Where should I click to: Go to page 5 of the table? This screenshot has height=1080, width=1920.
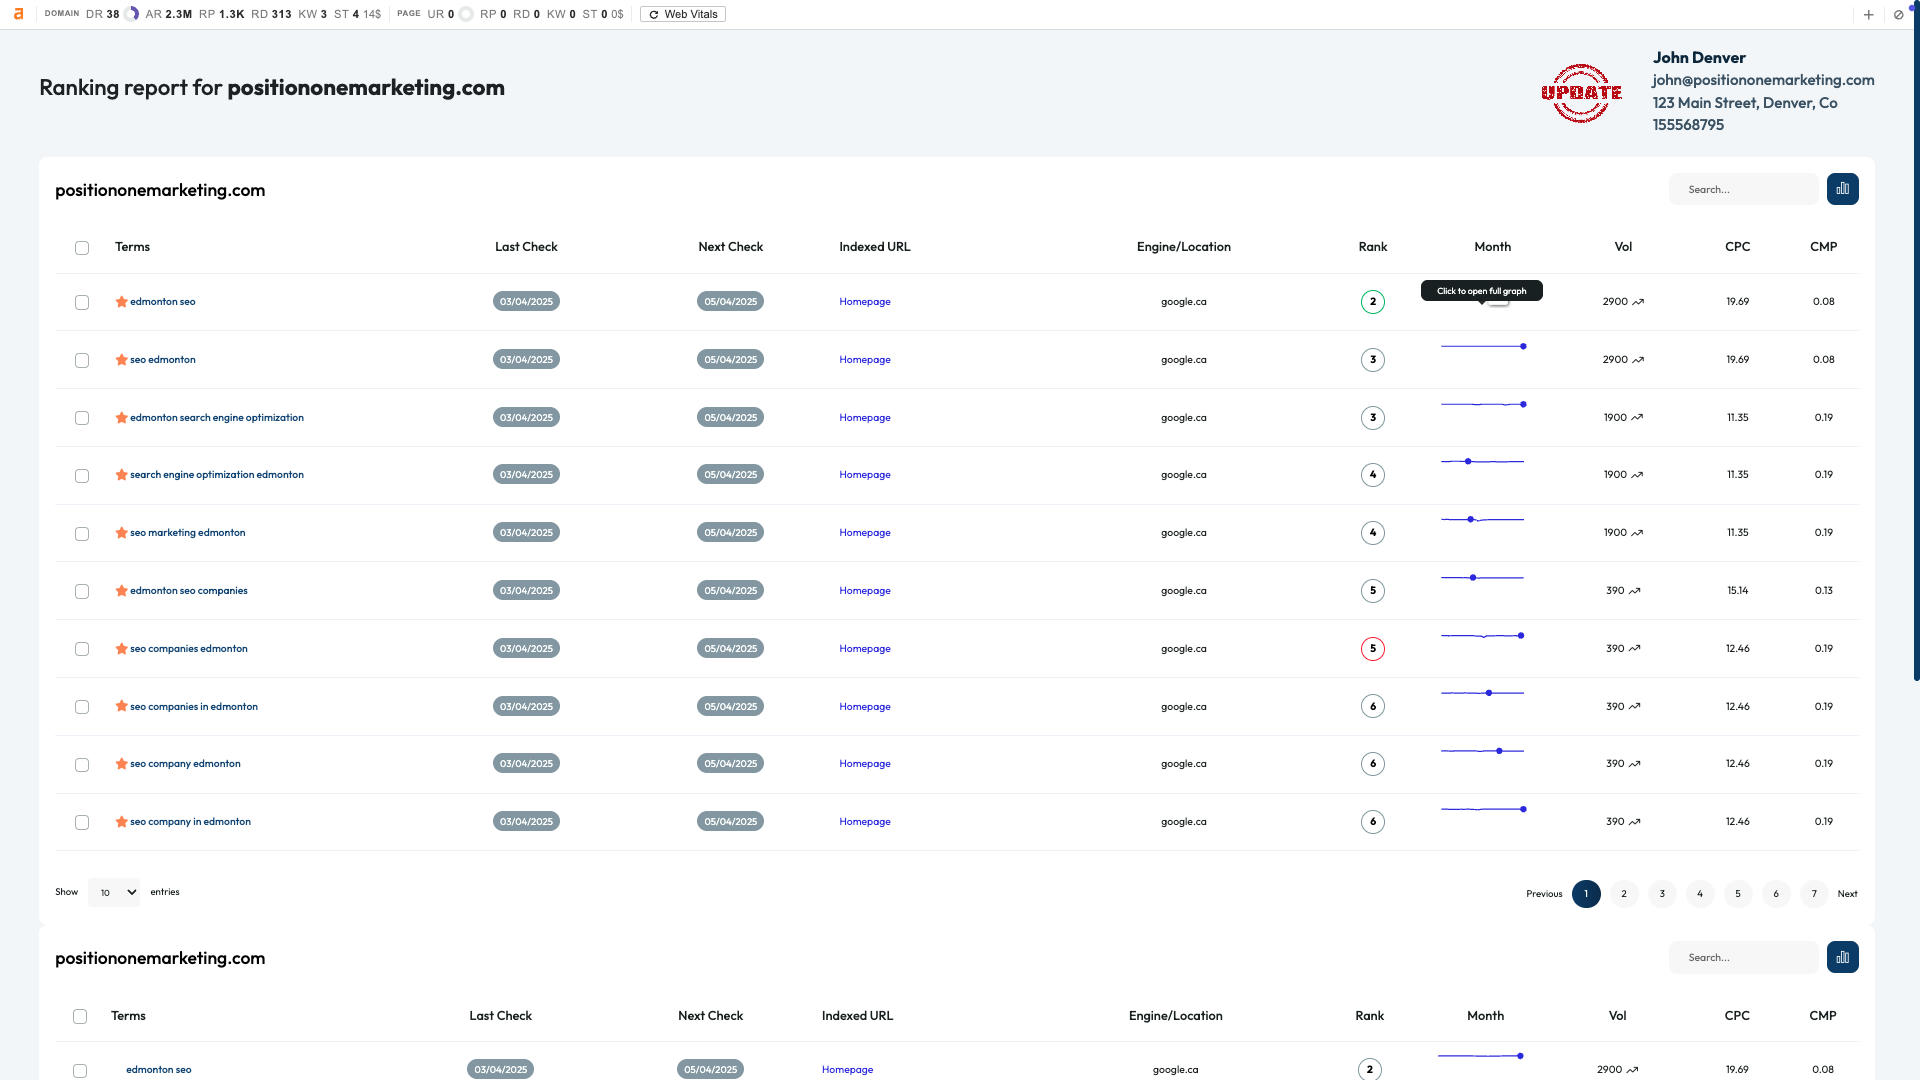tap(1738, 894)
